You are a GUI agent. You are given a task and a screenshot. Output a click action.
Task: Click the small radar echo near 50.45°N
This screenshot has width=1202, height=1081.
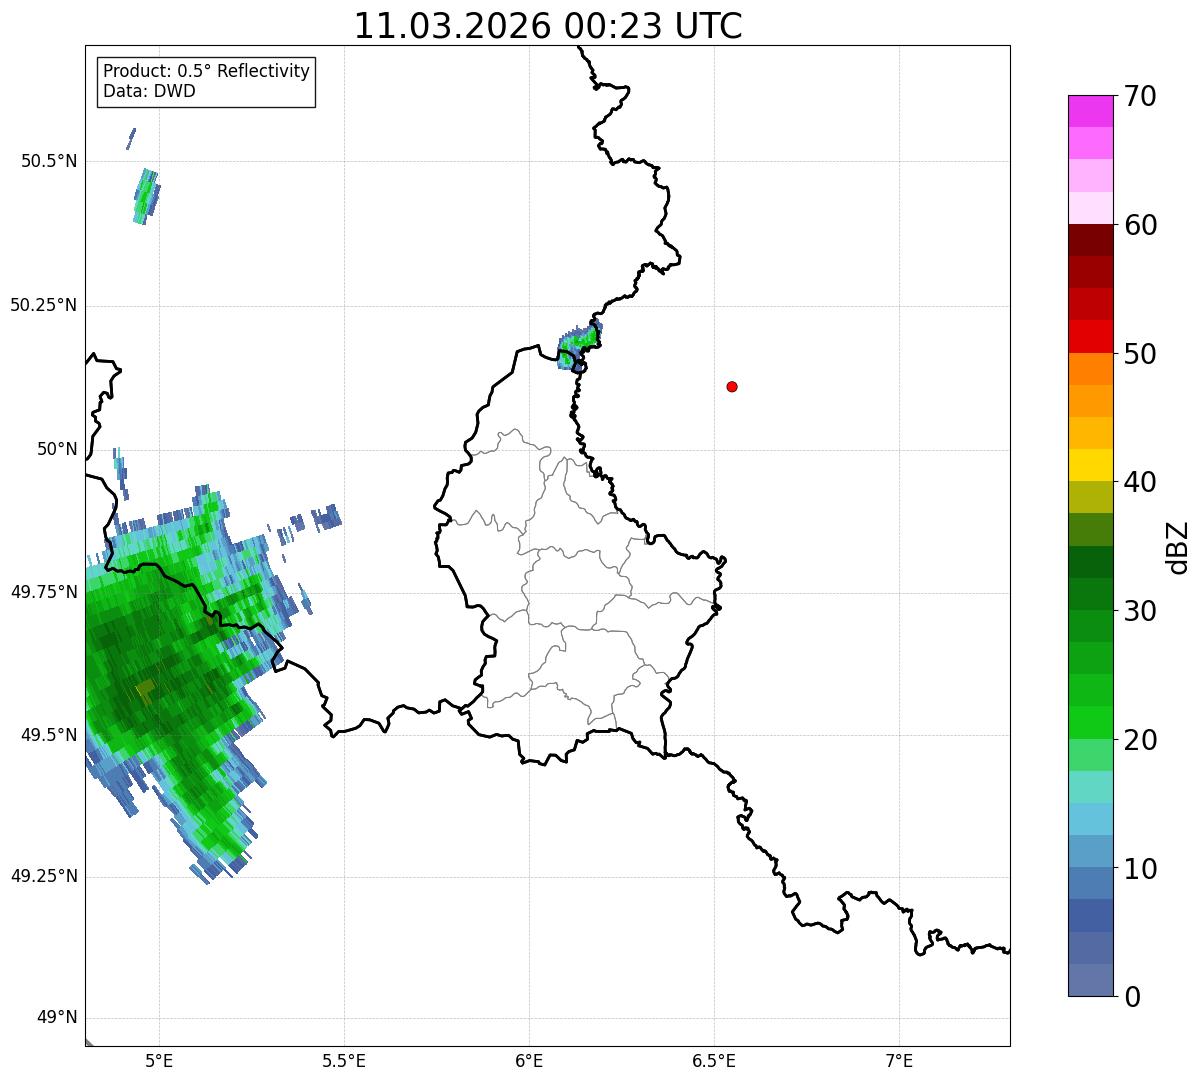147,196
